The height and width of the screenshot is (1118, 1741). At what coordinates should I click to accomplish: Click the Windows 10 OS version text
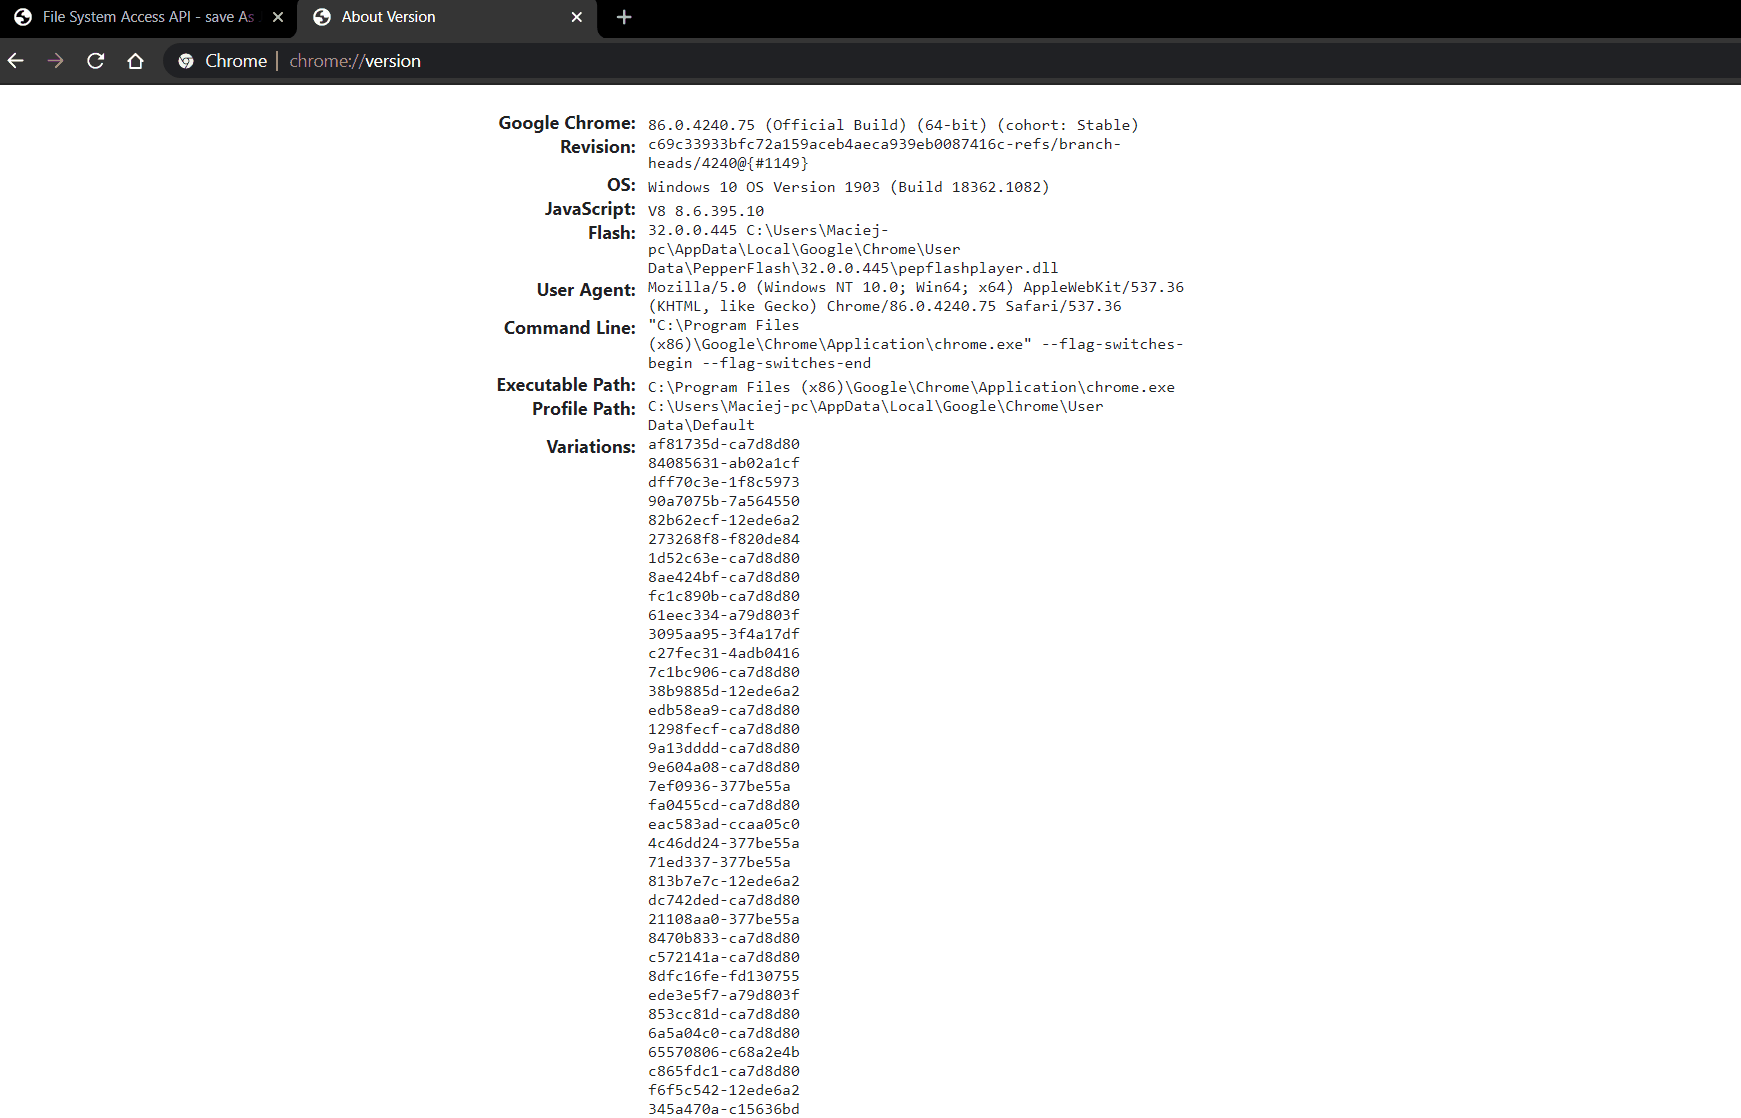pos(848,187)
